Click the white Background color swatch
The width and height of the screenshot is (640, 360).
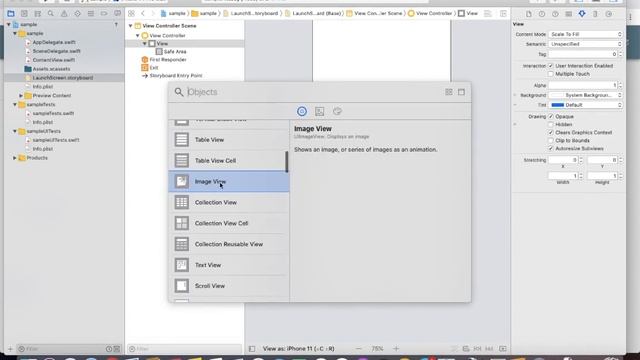pyautogui.click(x=557, y=95)
